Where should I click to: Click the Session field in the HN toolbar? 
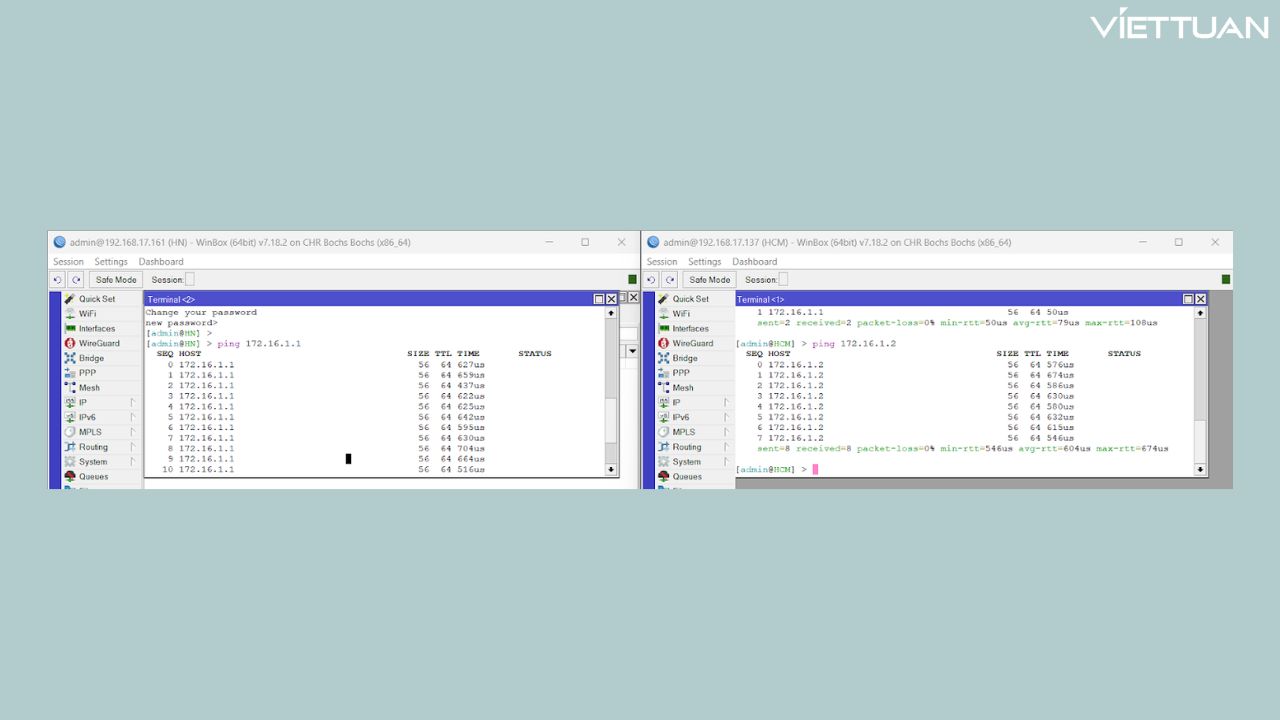coord(190,280)
